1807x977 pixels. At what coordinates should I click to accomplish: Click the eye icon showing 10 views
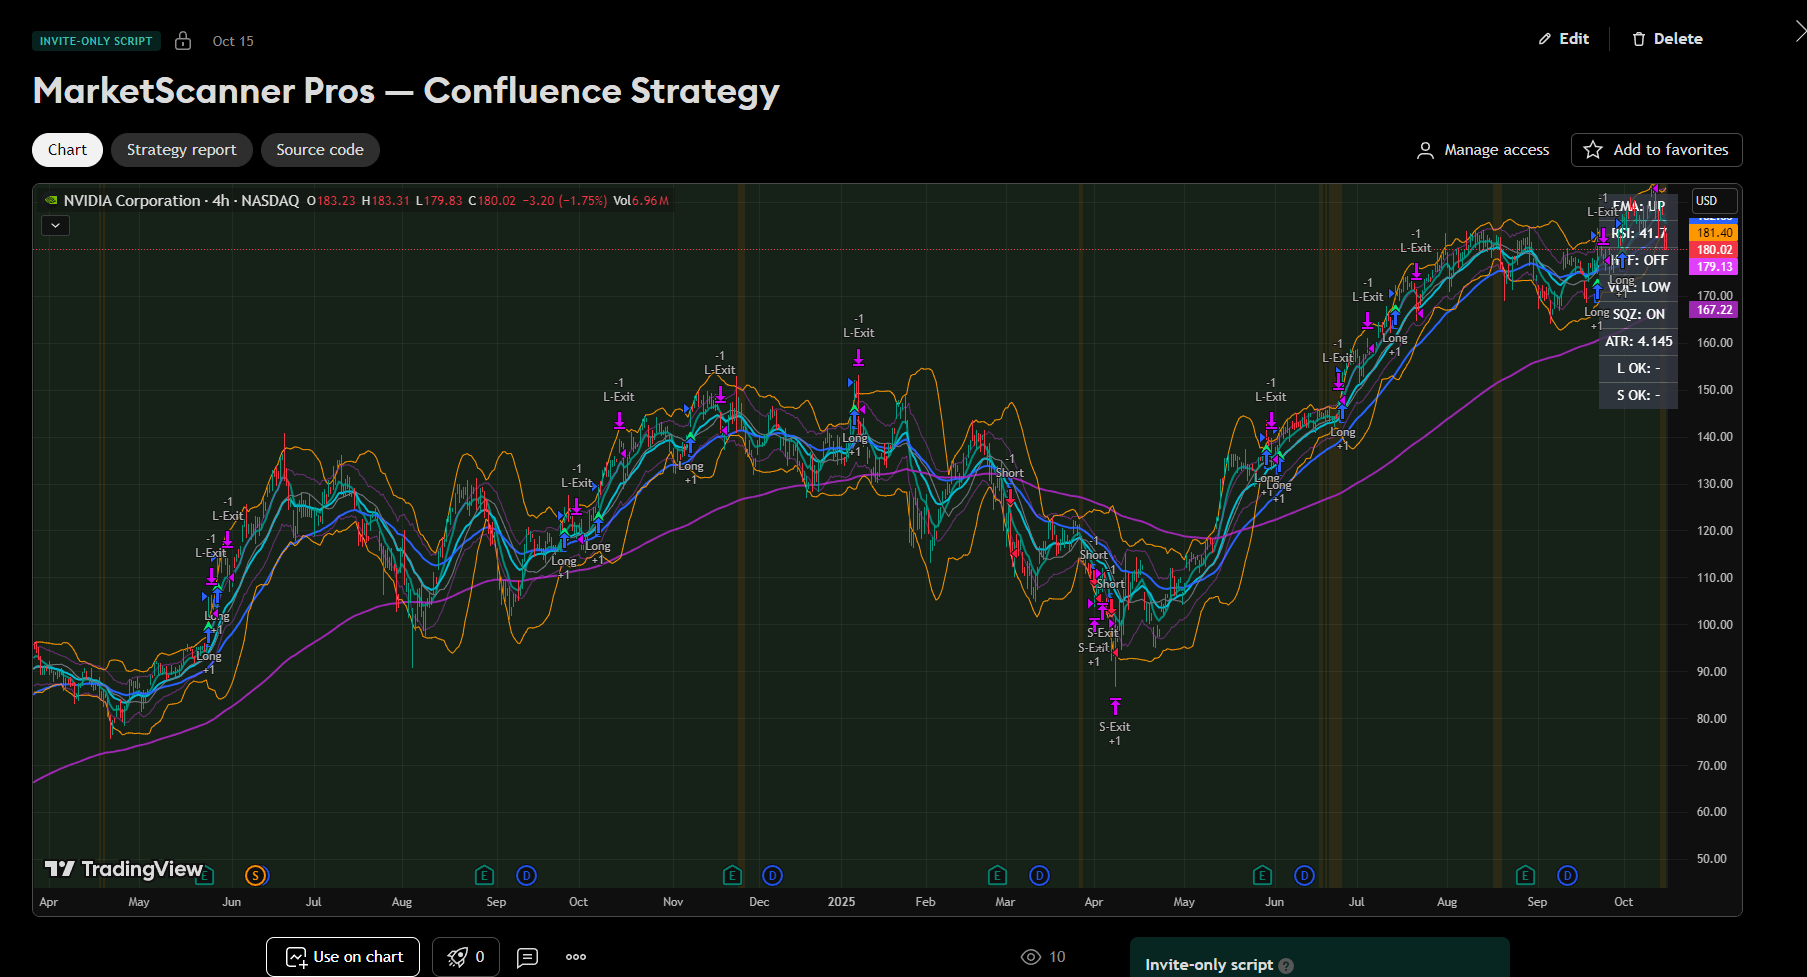(1031, 956)
